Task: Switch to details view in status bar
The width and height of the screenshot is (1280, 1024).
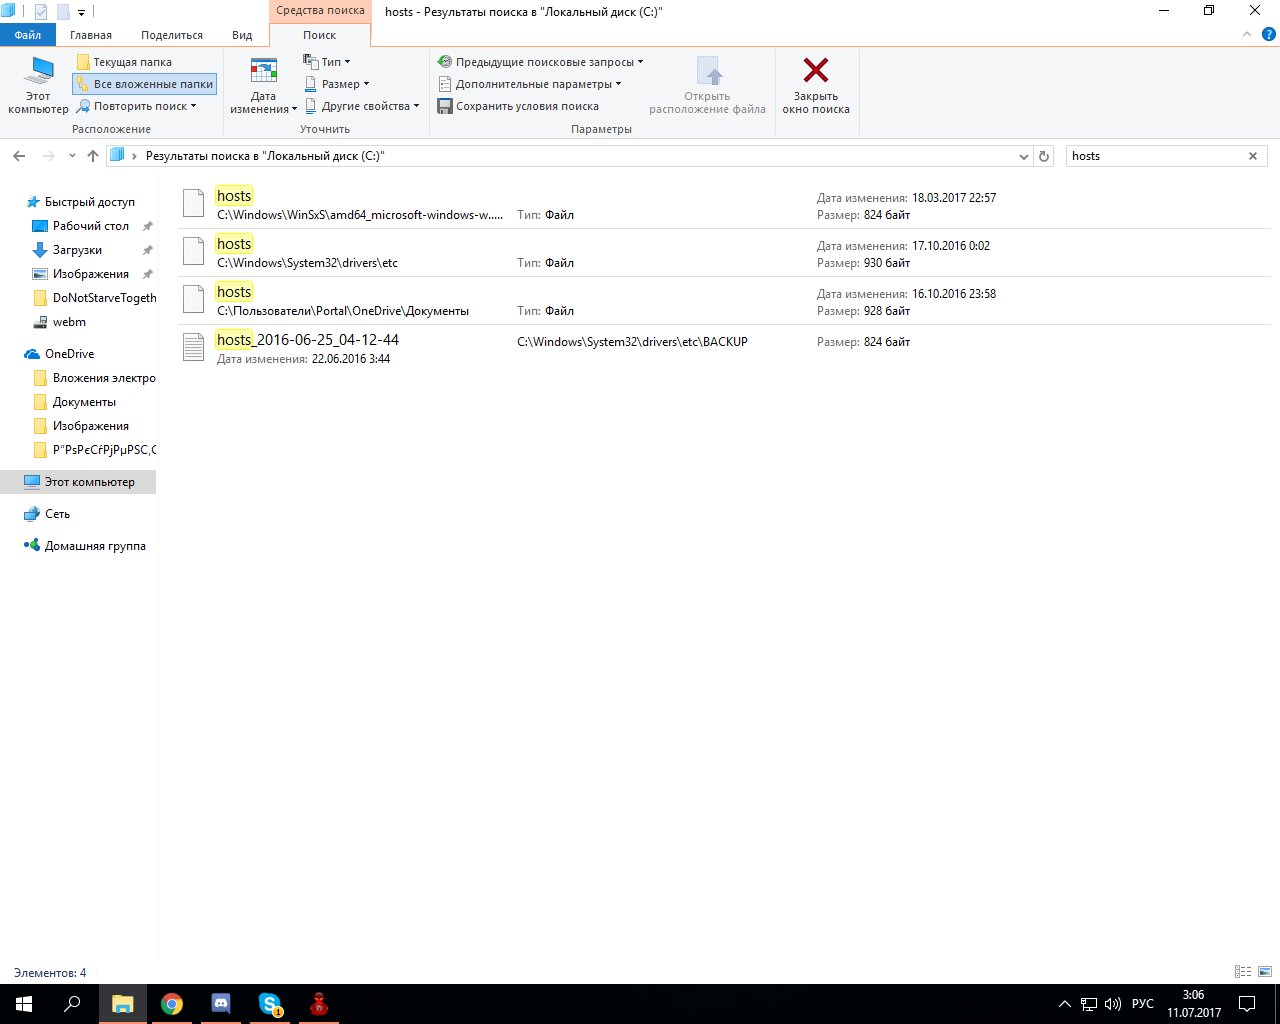Action: 1243,972
